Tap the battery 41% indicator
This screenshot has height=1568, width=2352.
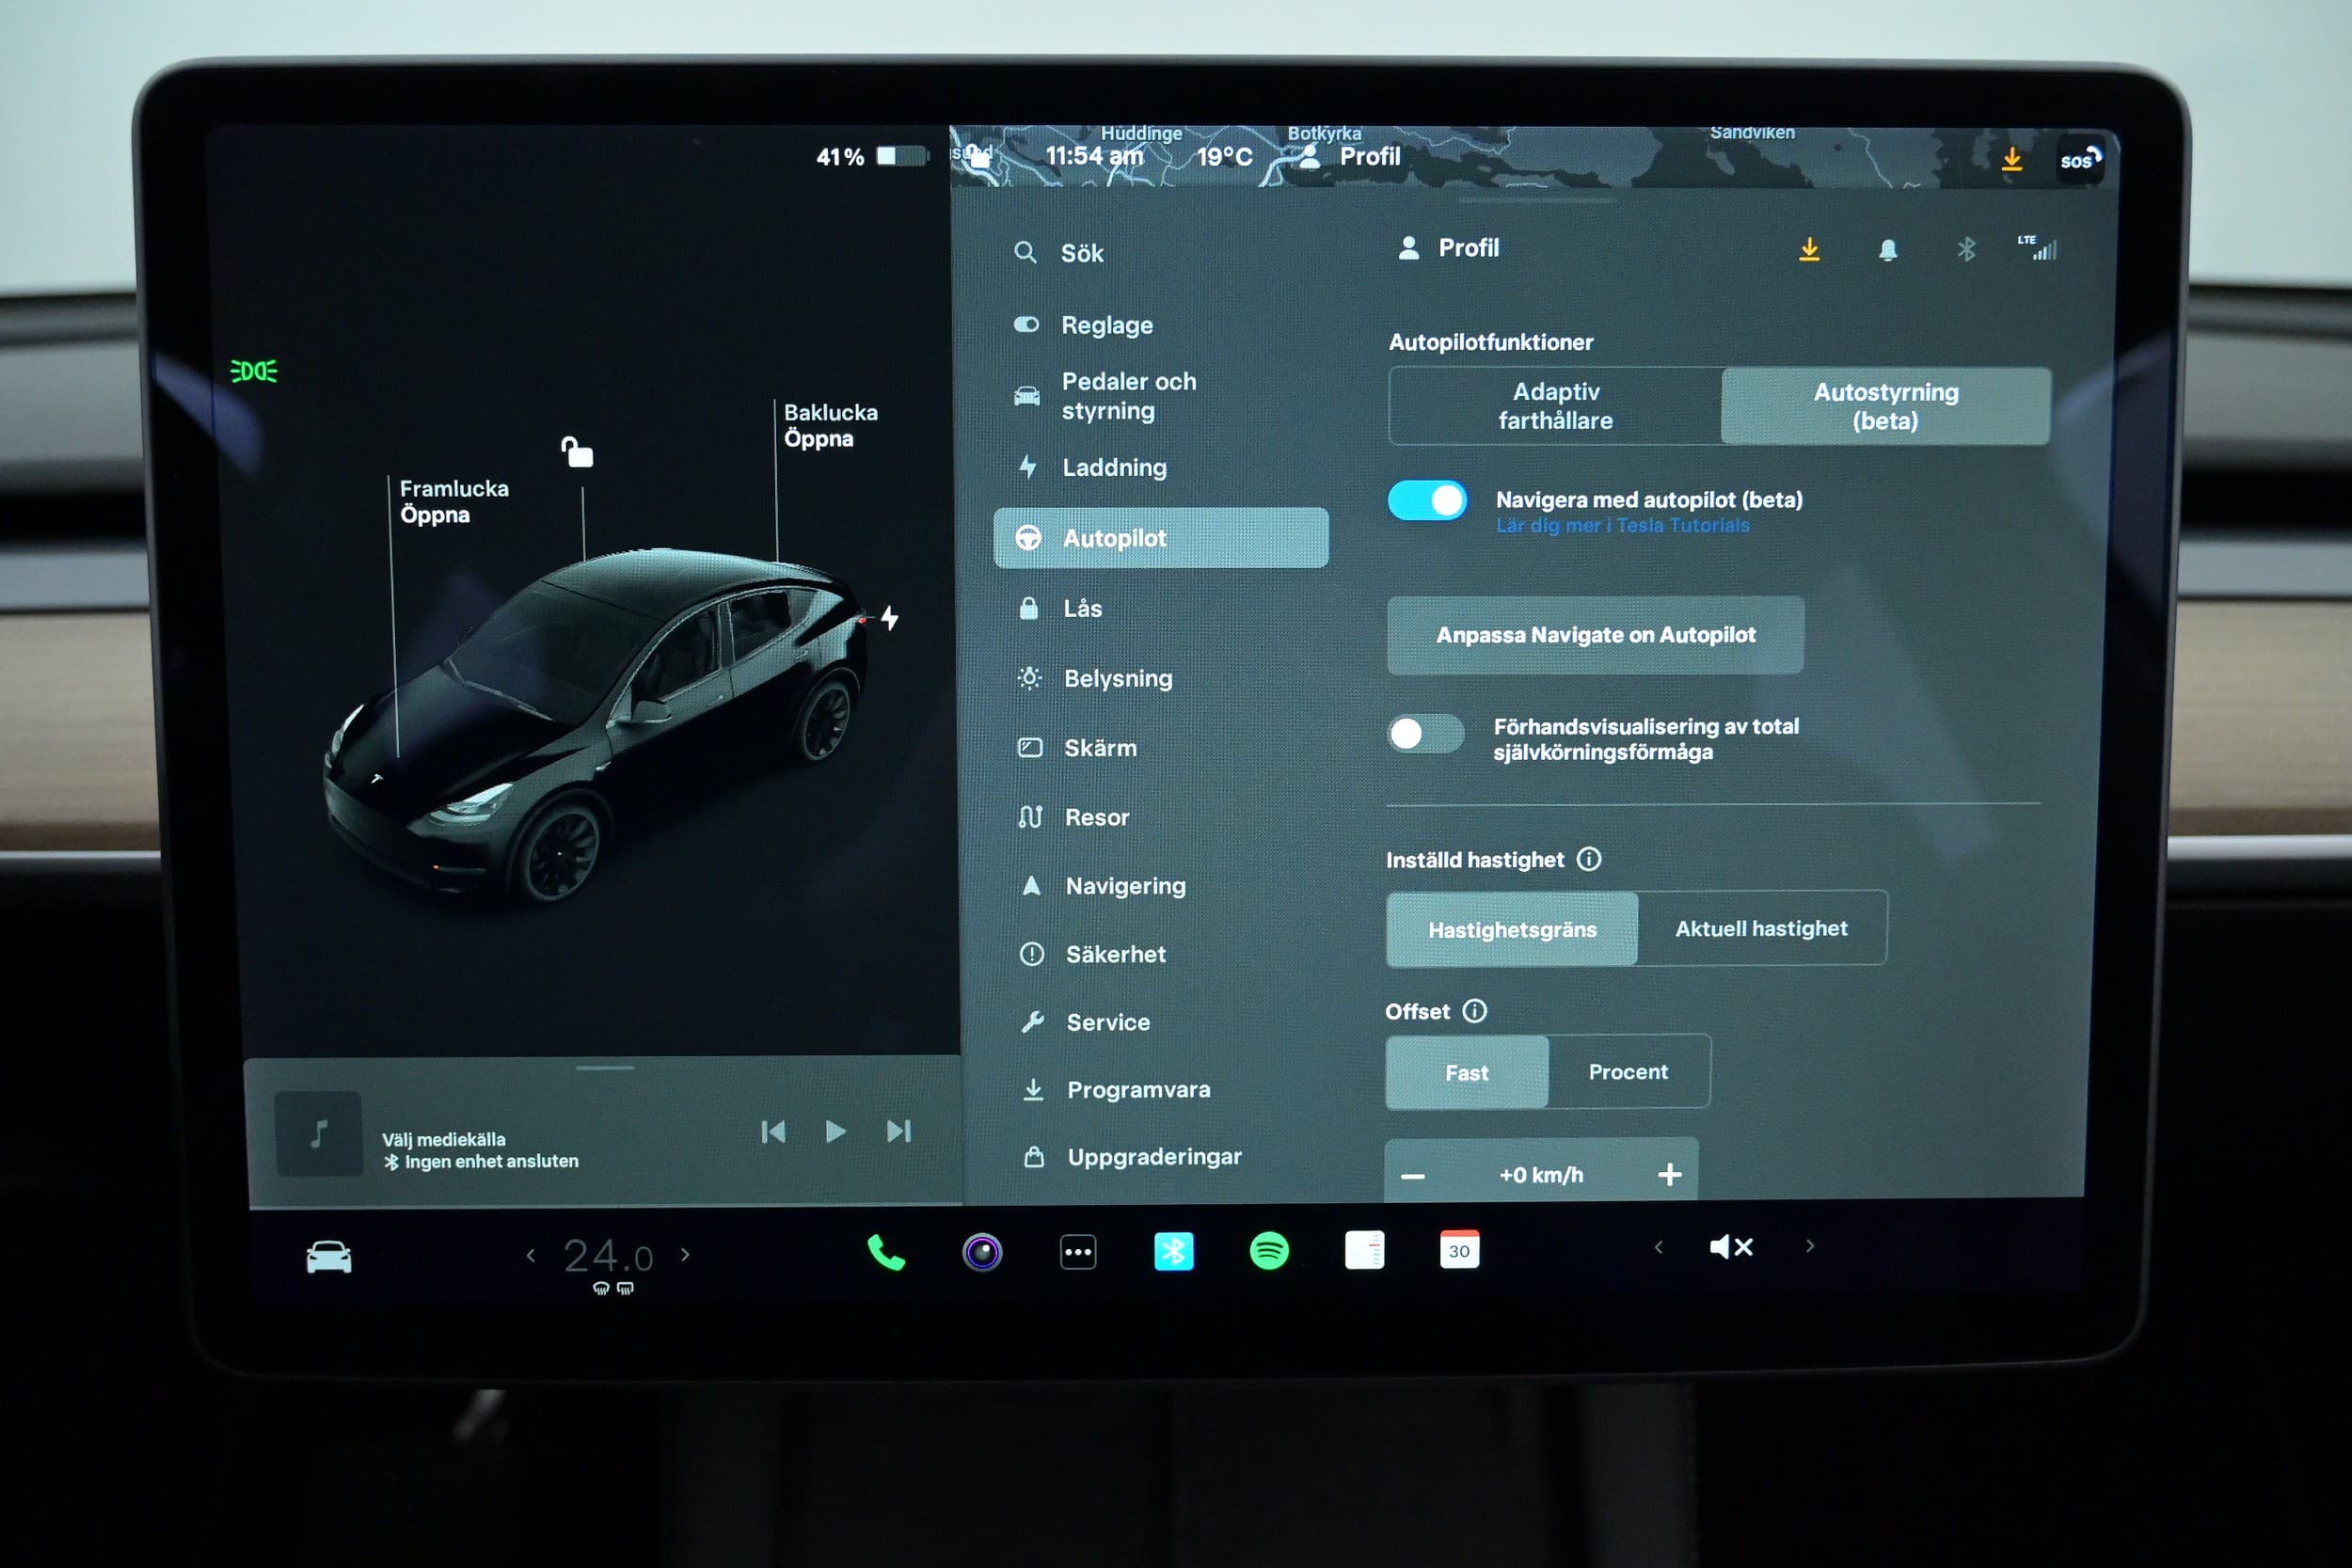(872, 156)
